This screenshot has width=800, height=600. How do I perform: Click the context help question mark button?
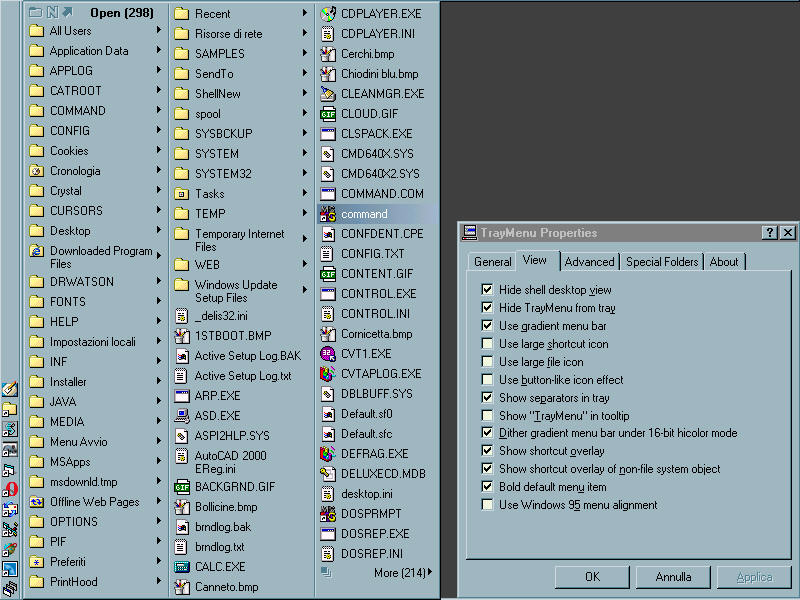[769, 233]
